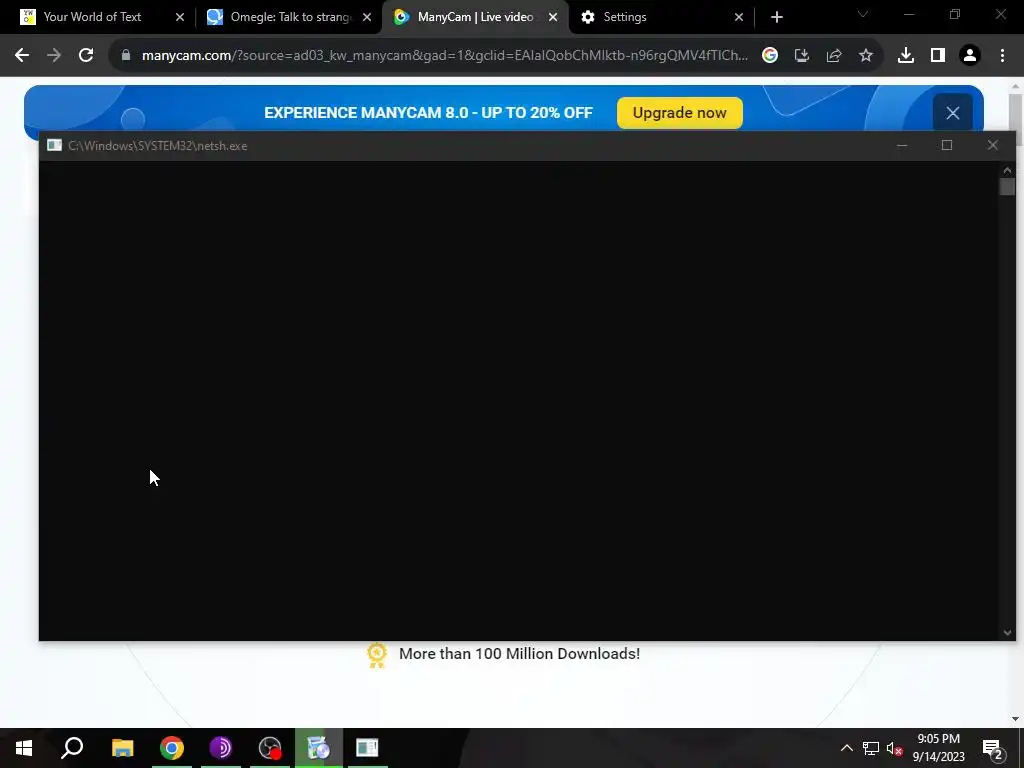Click the muted volume tray icon

(894, 748)
